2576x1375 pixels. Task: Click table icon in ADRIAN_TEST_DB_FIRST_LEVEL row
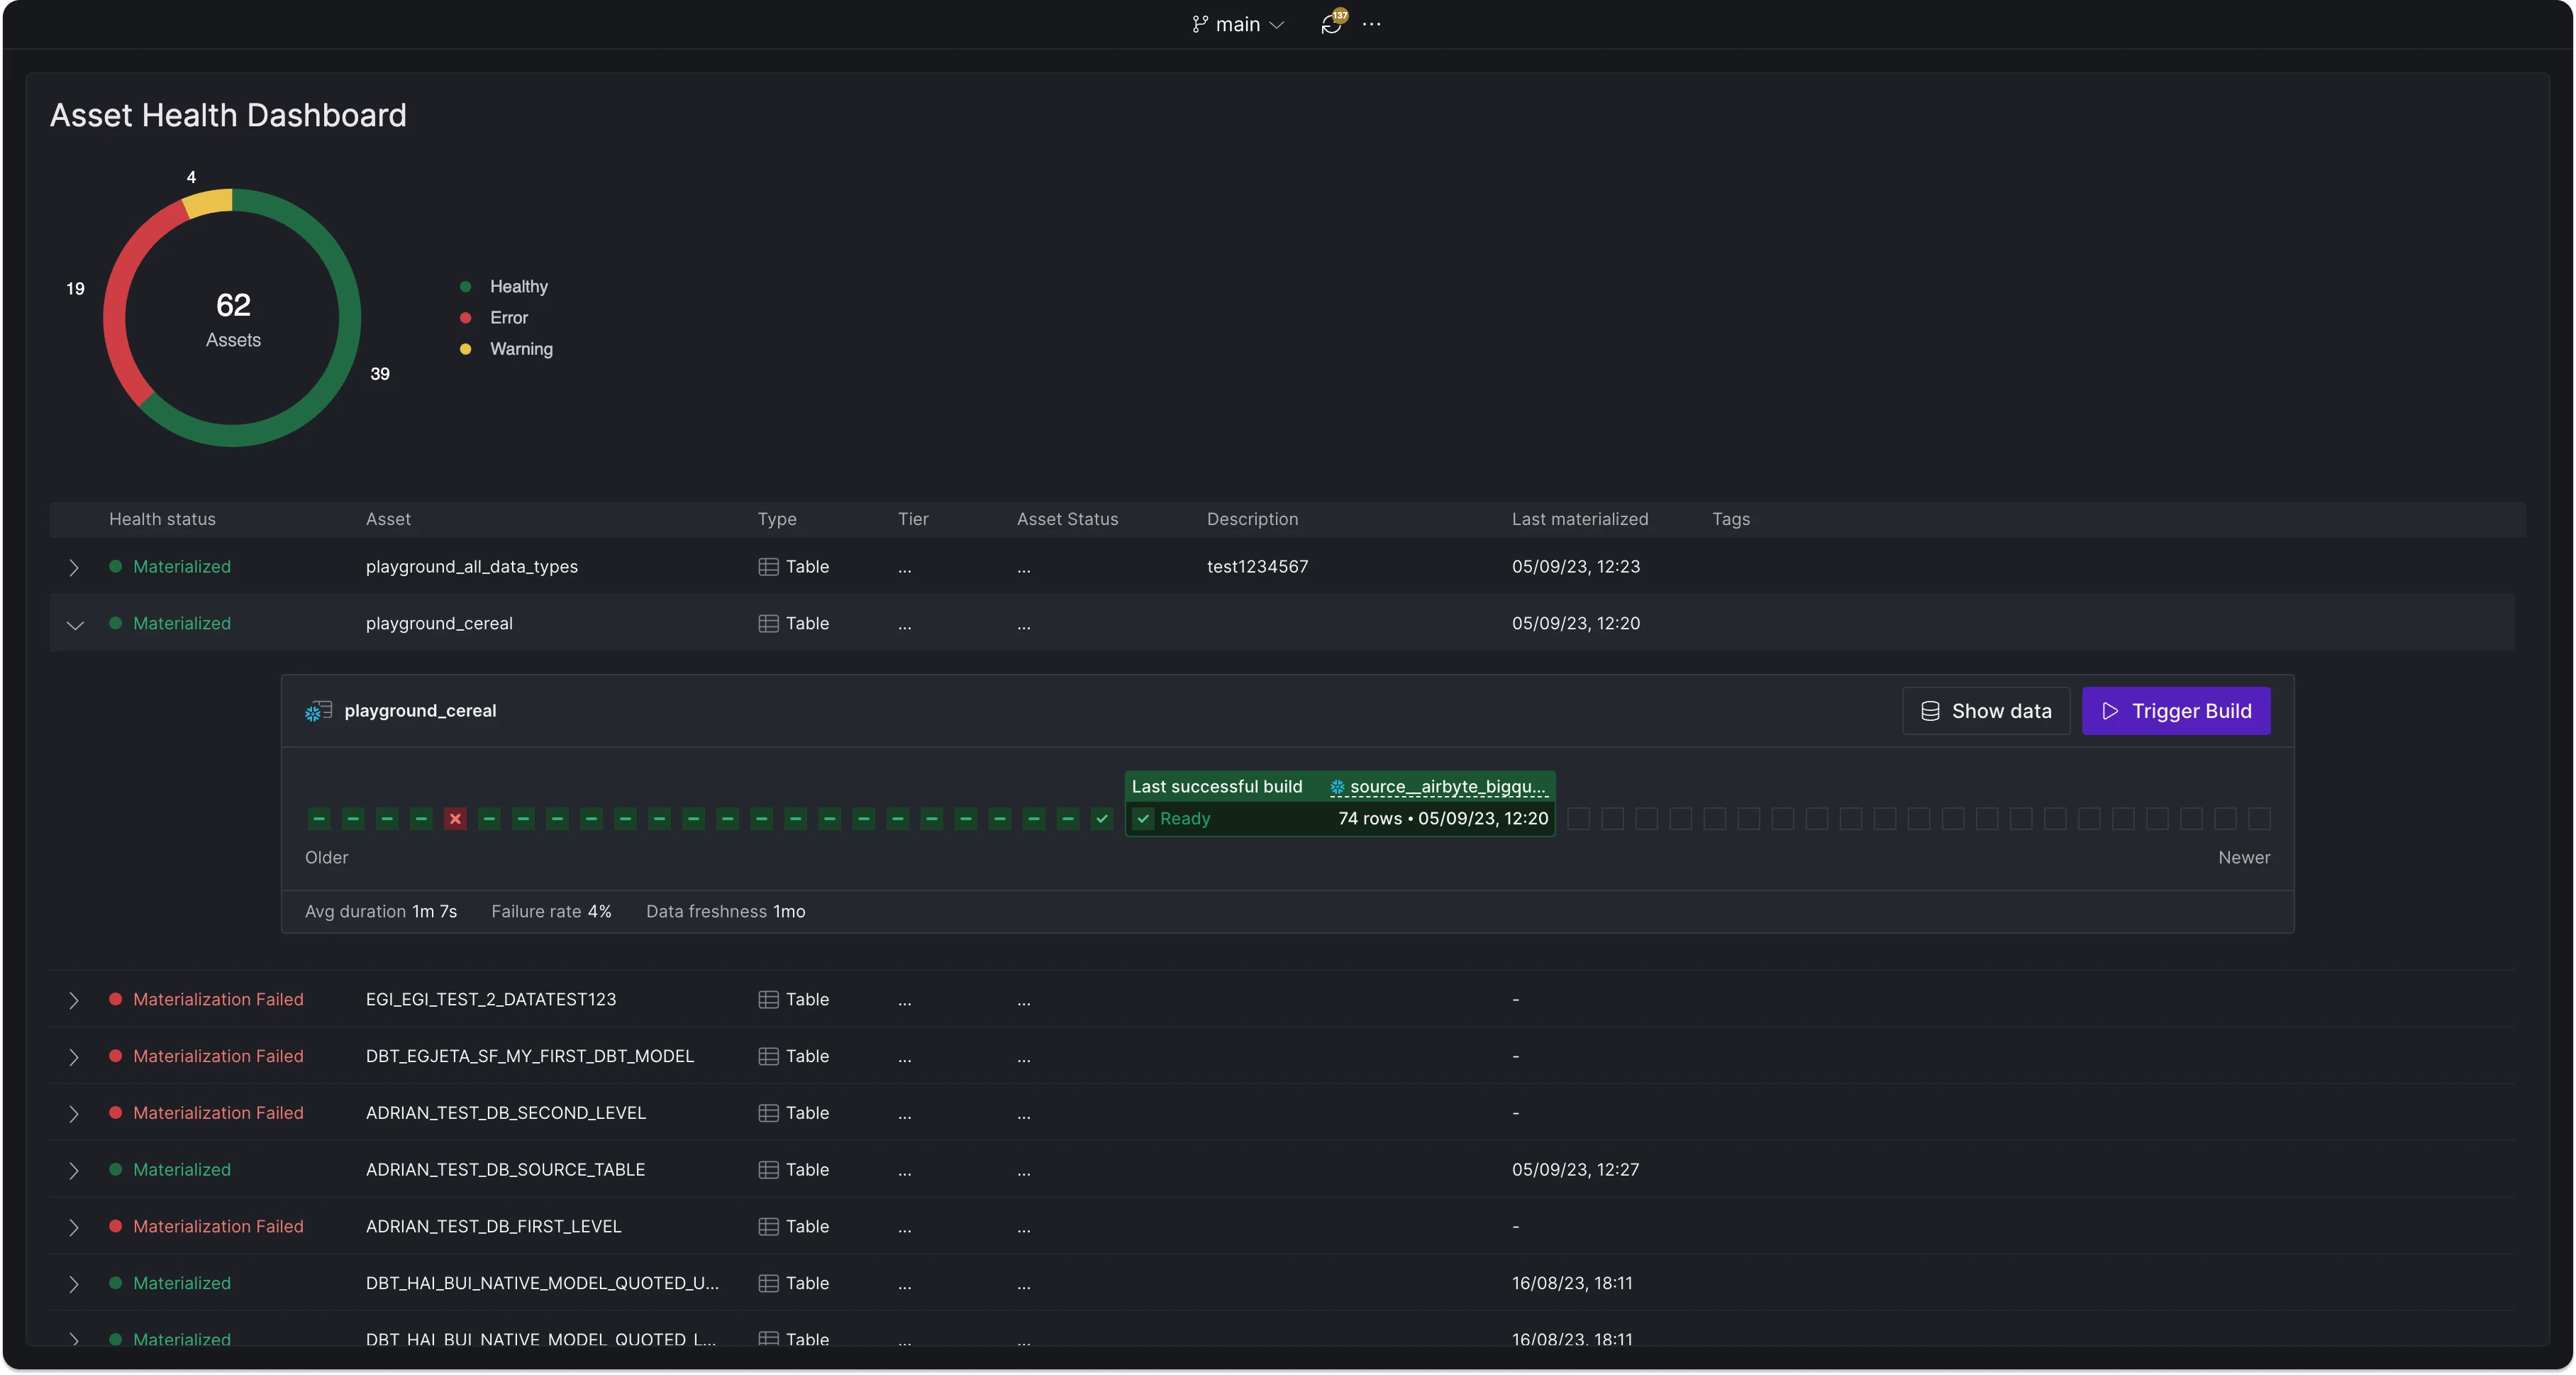tap(768, 1227)
